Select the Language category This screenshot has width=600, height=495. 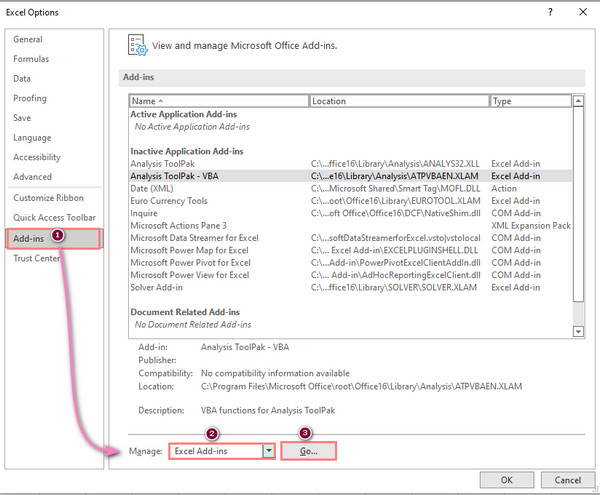32,138
